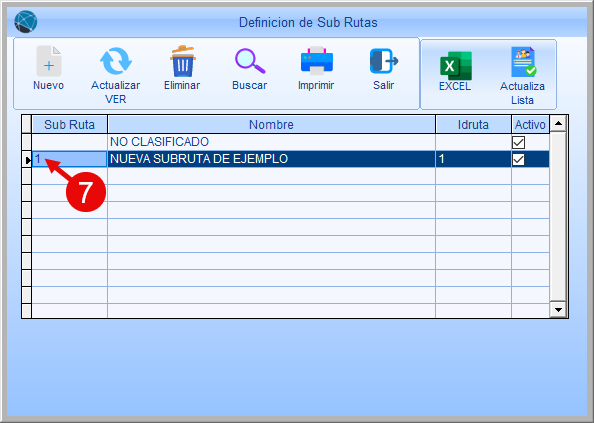Click the Nuevo document icon

coord(49,61)
